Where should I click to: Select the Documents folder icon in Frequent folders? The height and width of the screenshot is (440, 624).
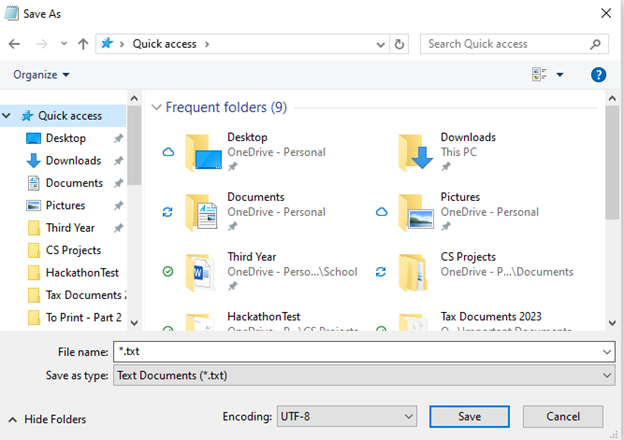[202, 212]
